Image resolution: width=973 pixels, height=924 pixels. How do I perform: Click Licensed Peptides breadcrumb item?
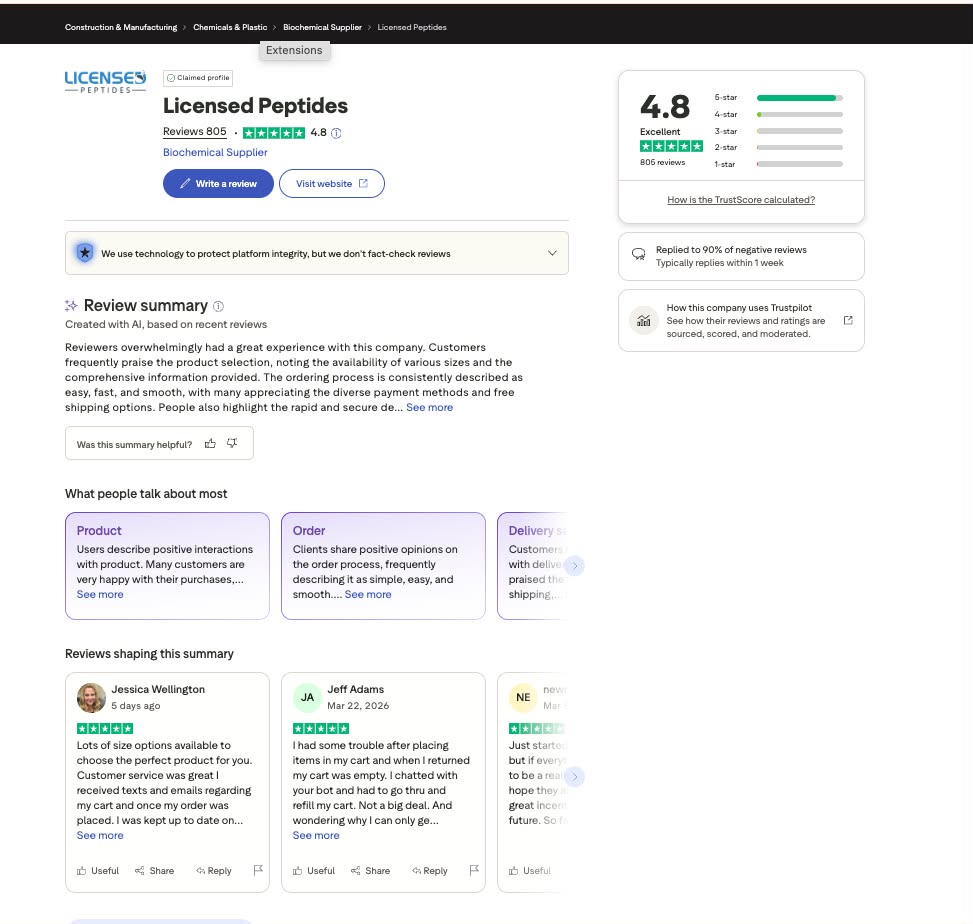(412, 27)
